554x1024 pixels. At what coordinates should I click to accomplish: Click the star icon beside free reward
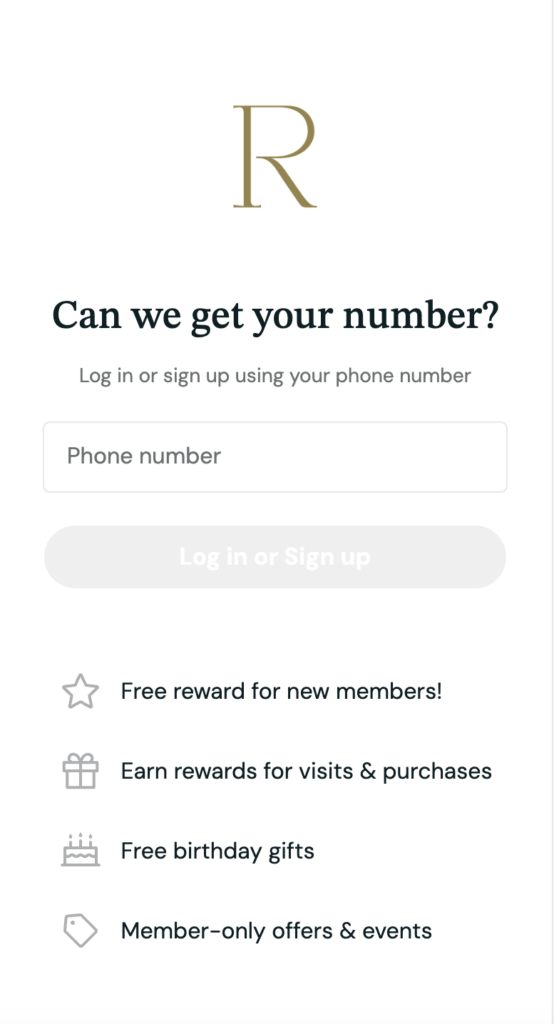[80, 691]
